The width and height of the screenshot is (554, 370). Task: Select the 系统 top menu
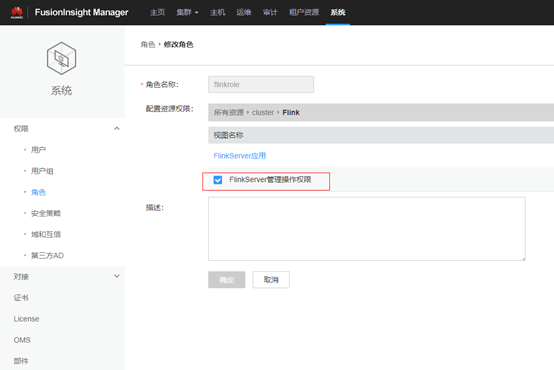(338, 12)
